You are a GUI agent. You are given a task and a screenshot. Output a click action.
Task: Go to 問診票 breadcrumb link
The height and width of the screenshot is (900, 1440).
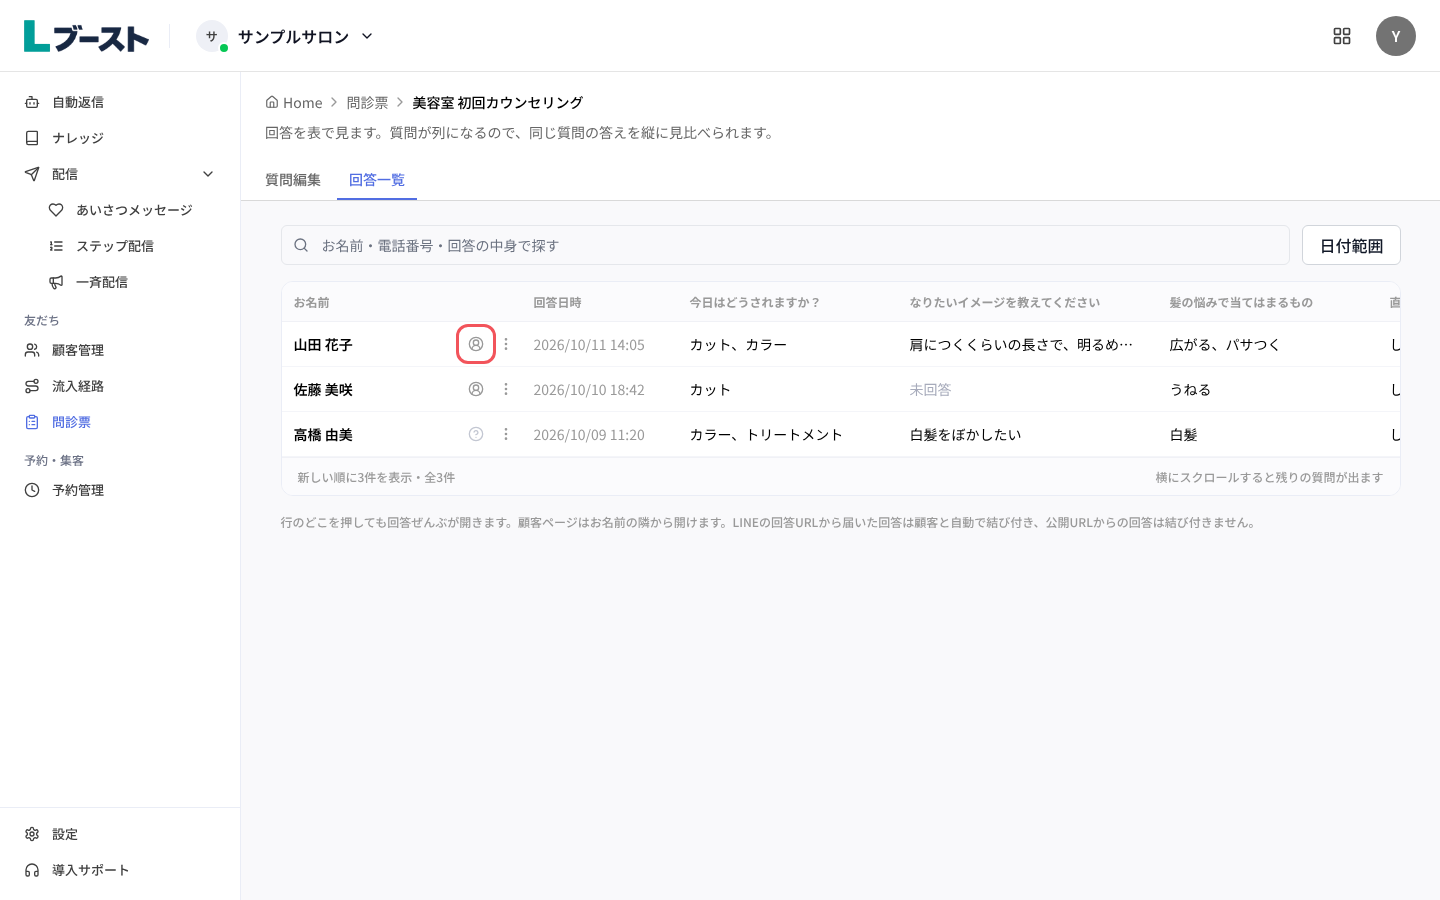367,102
